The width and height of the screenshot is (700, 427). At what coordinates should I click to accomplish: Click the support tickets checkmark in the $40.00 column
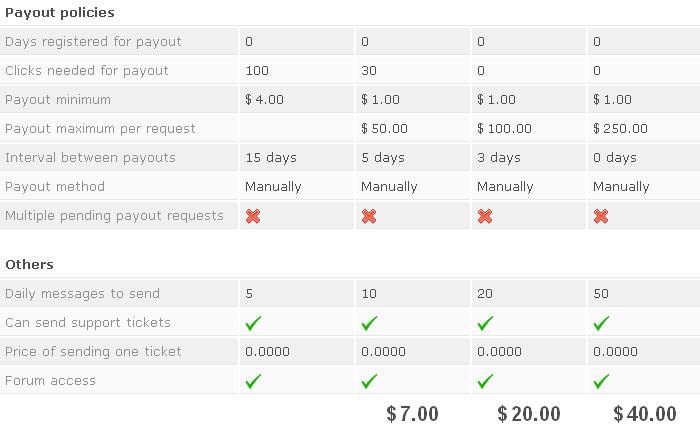click(x=602, y=323)
